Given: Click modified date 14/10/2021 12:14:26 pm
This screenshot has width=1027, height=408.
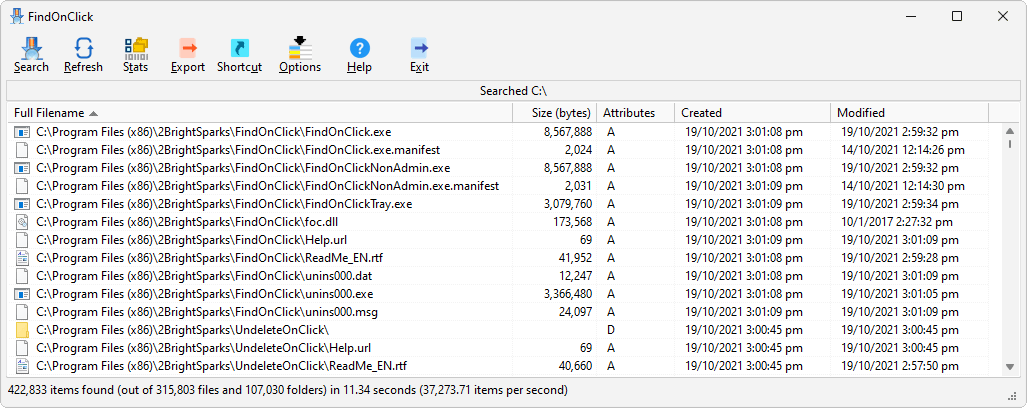Looking at the screenshot, I should (903, 150).
